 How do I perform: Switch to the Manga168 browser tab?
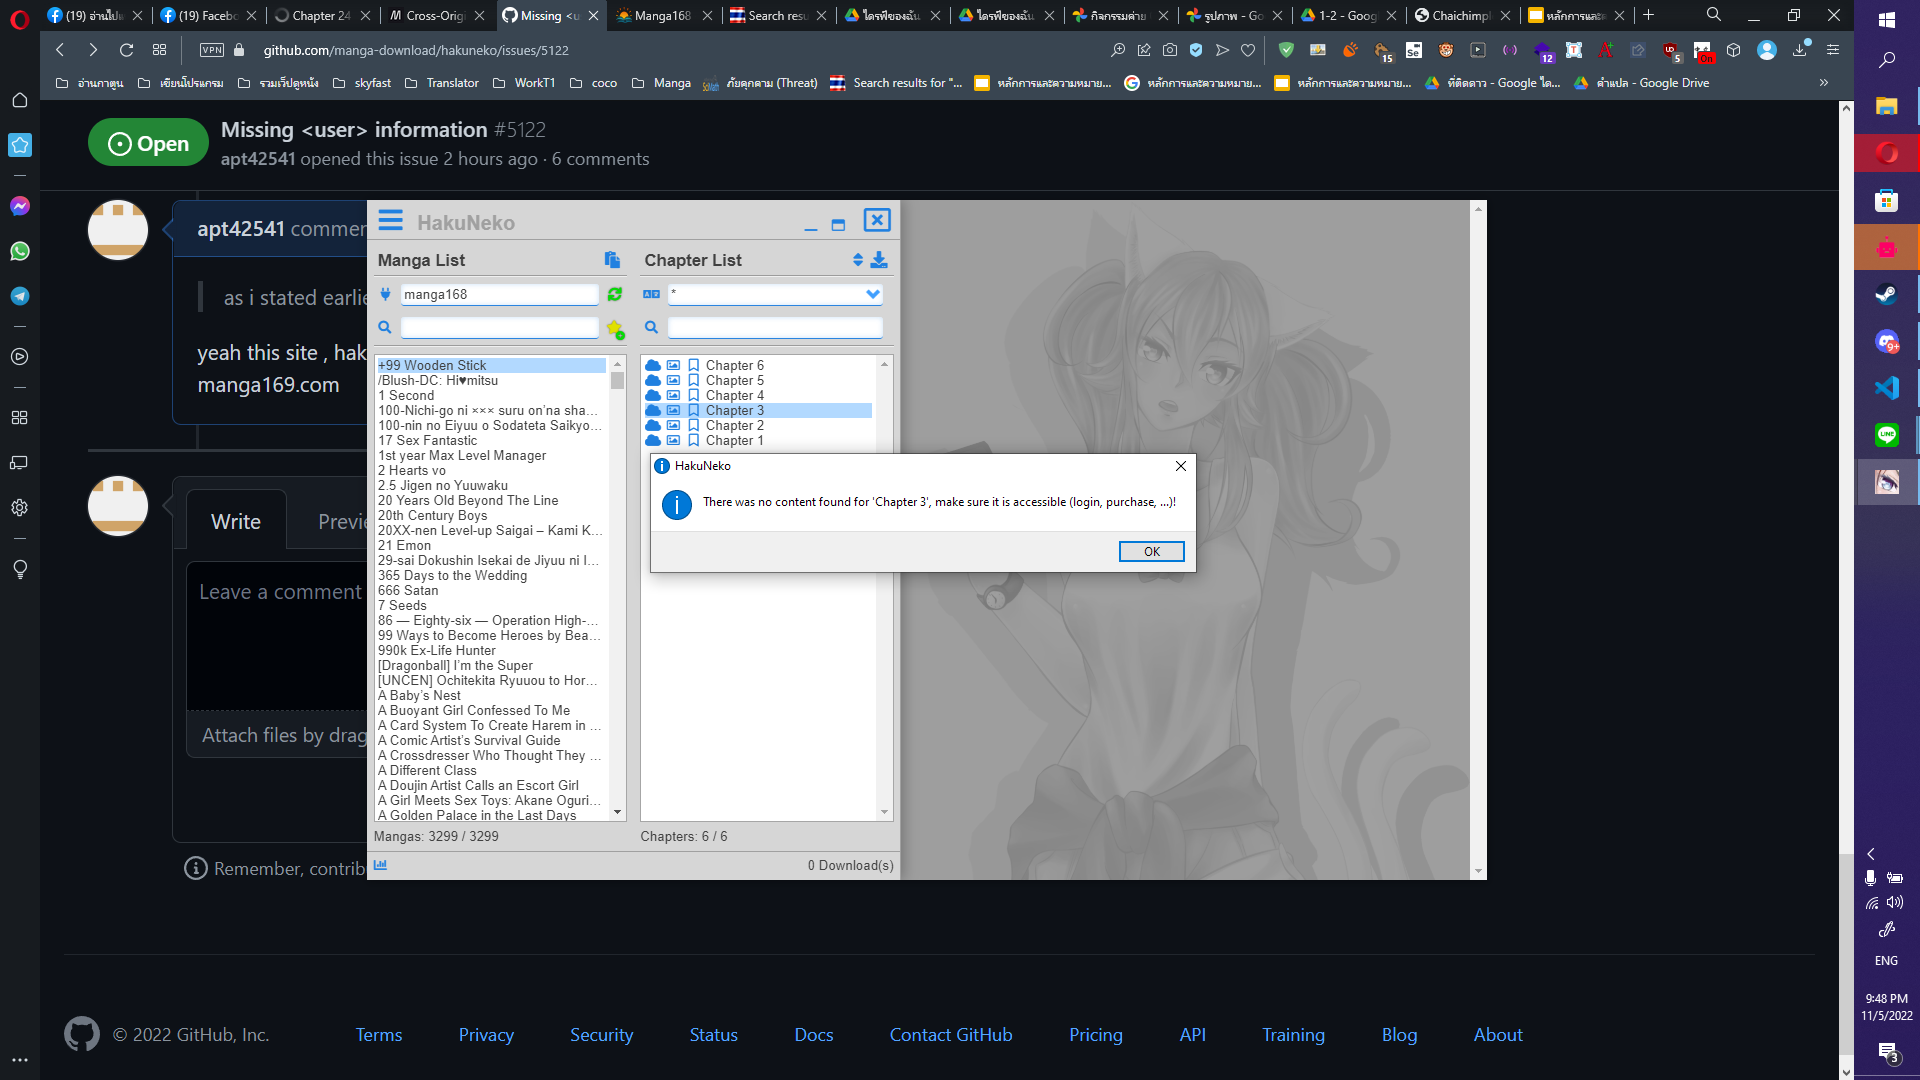tap(663, 15)
